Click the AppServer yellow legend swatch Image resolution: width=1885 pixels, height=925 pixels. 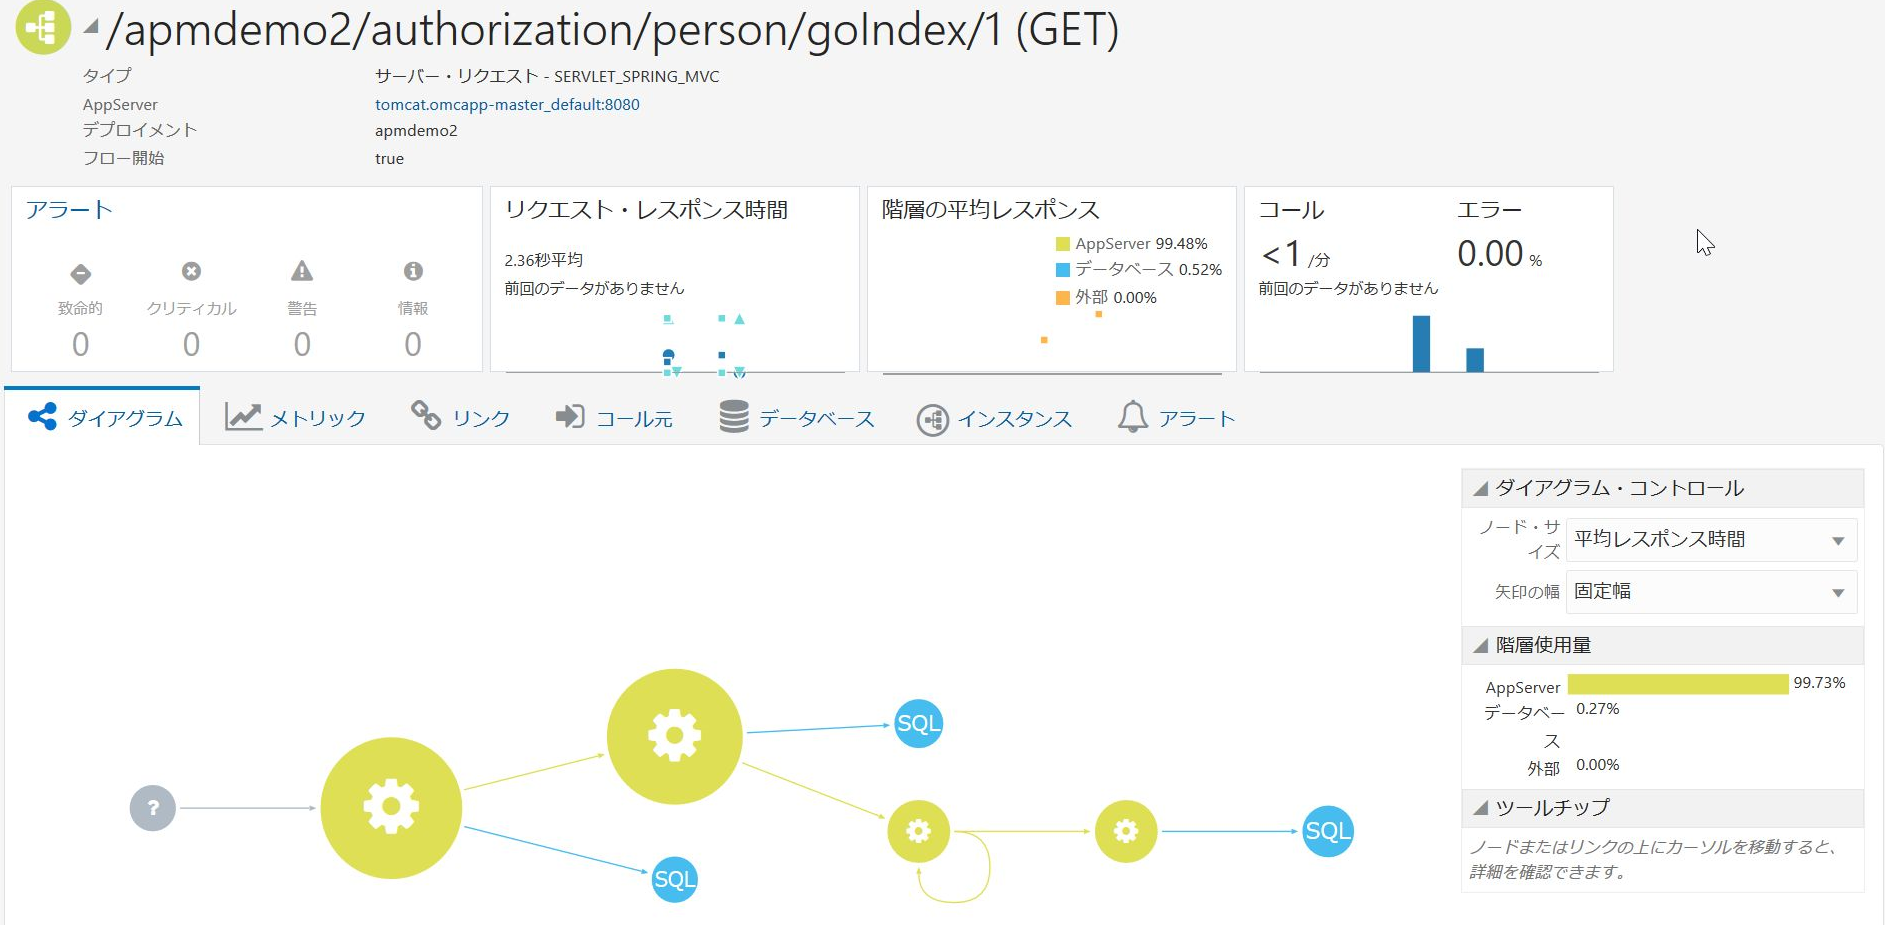tap(1063, 244)
